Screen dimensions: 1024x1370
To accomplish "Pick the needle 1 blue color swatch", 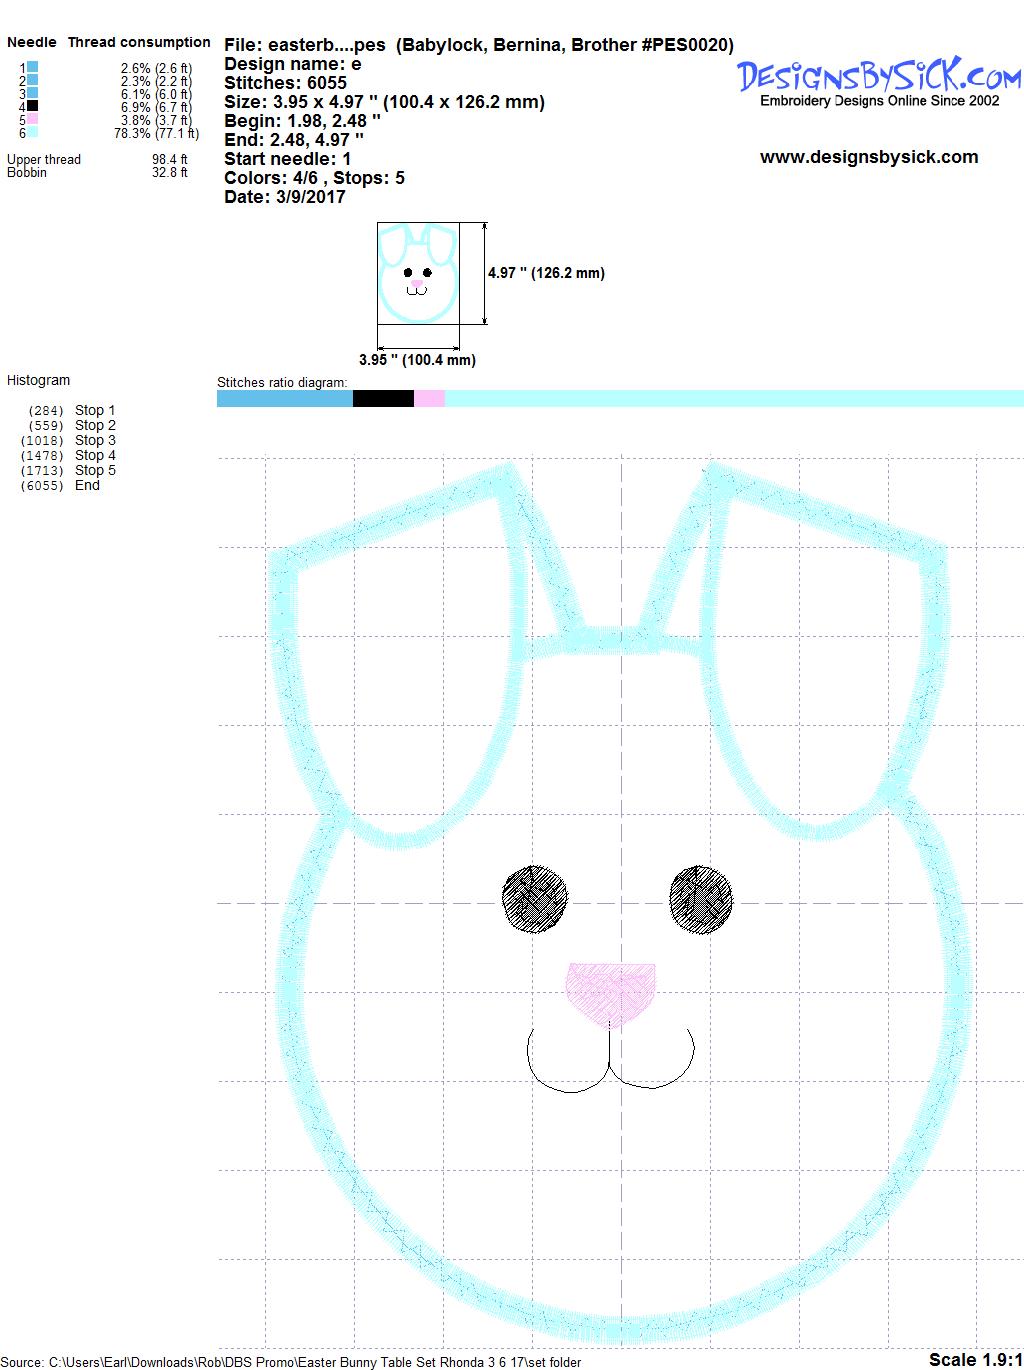I will point(33,67).
